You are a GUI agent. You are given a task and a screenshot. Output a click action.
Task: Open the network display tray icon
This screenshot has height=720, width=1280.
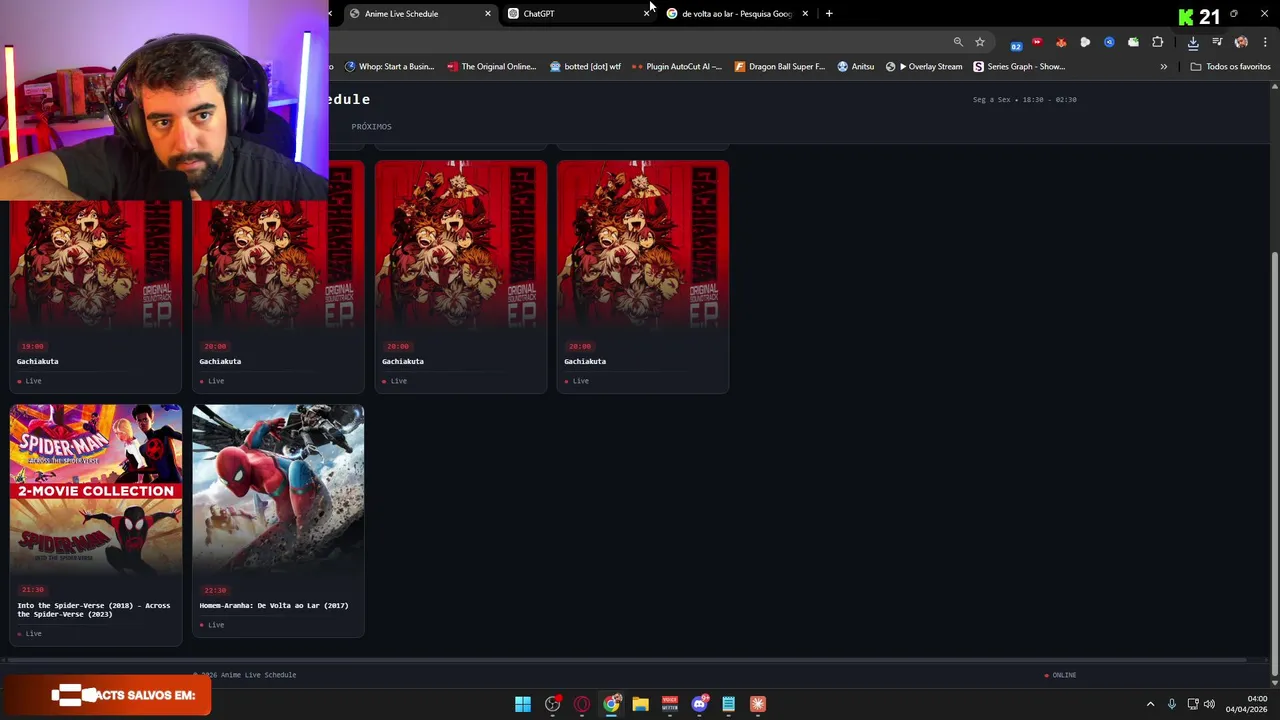tap(1193, 704)
